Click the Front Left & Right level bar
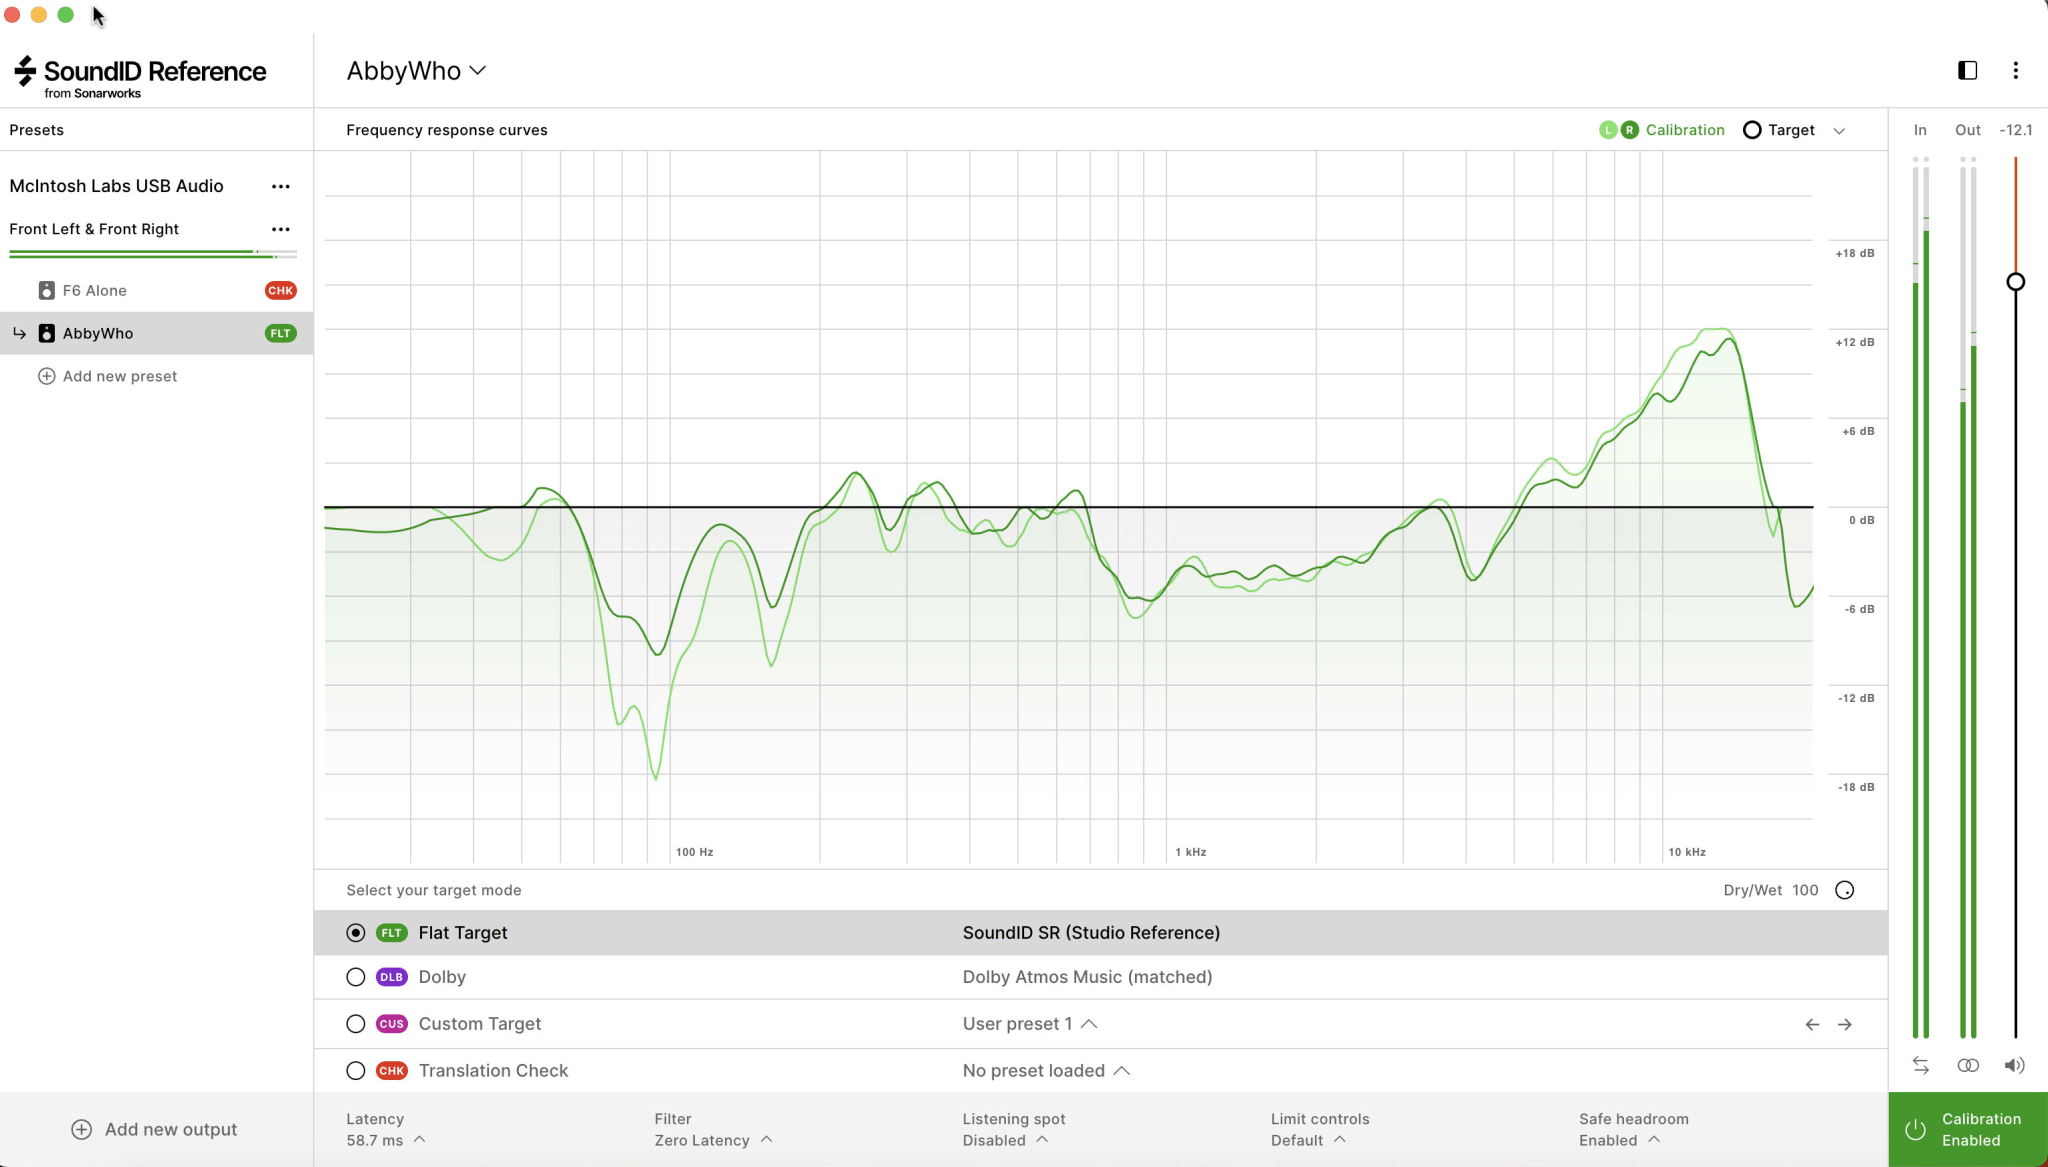The image size is (2048, 1167). (153, 254)
